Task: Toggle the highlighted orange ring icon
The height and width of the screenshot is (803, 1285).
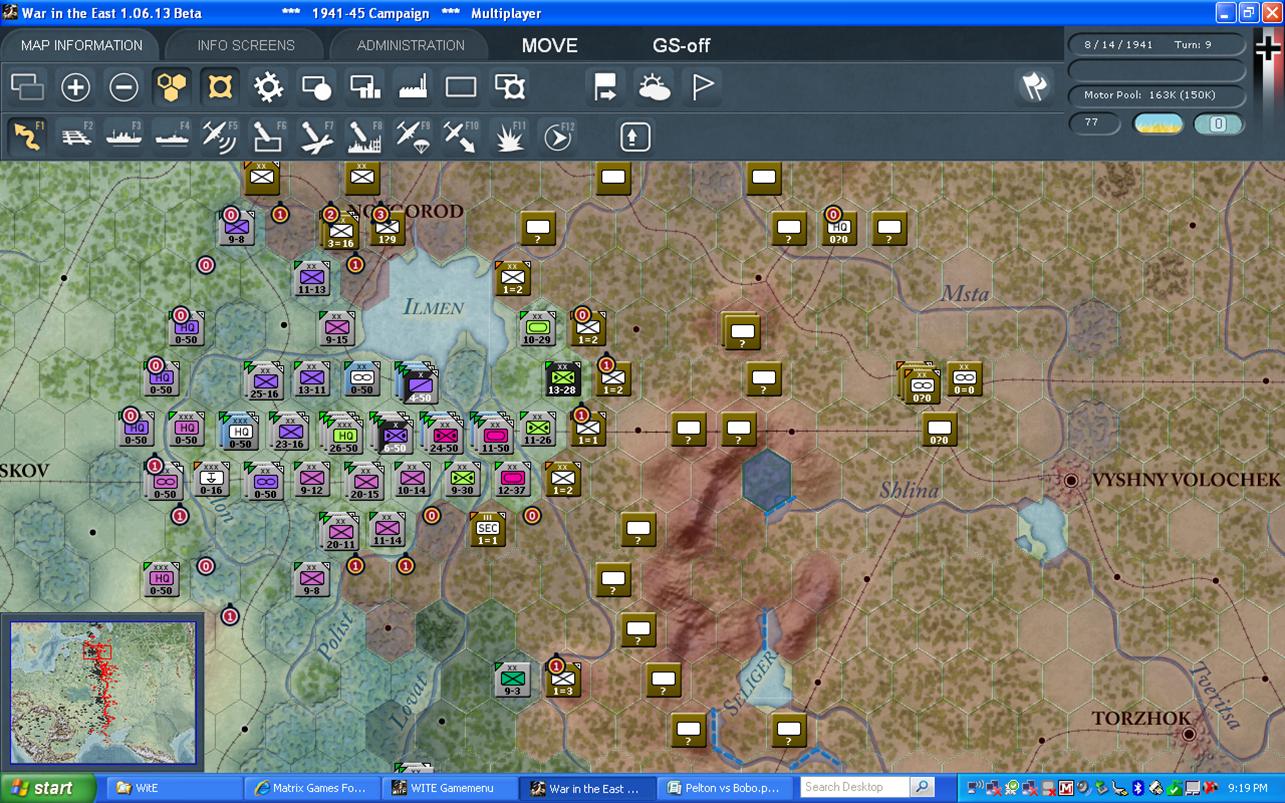Action: coord(219,87)
